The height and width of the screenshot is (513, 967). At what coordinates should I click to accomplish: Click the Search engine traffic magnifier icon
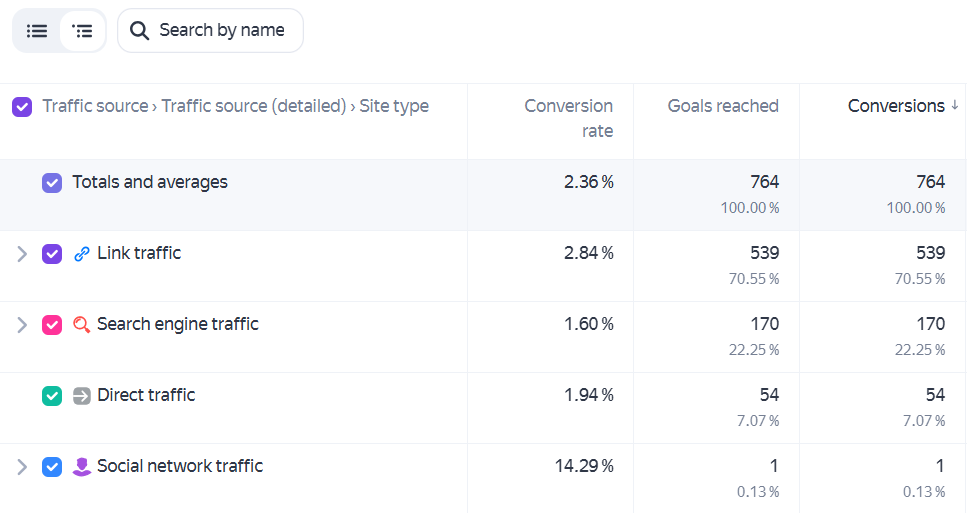pyautogui.click(x=81, y=325)
